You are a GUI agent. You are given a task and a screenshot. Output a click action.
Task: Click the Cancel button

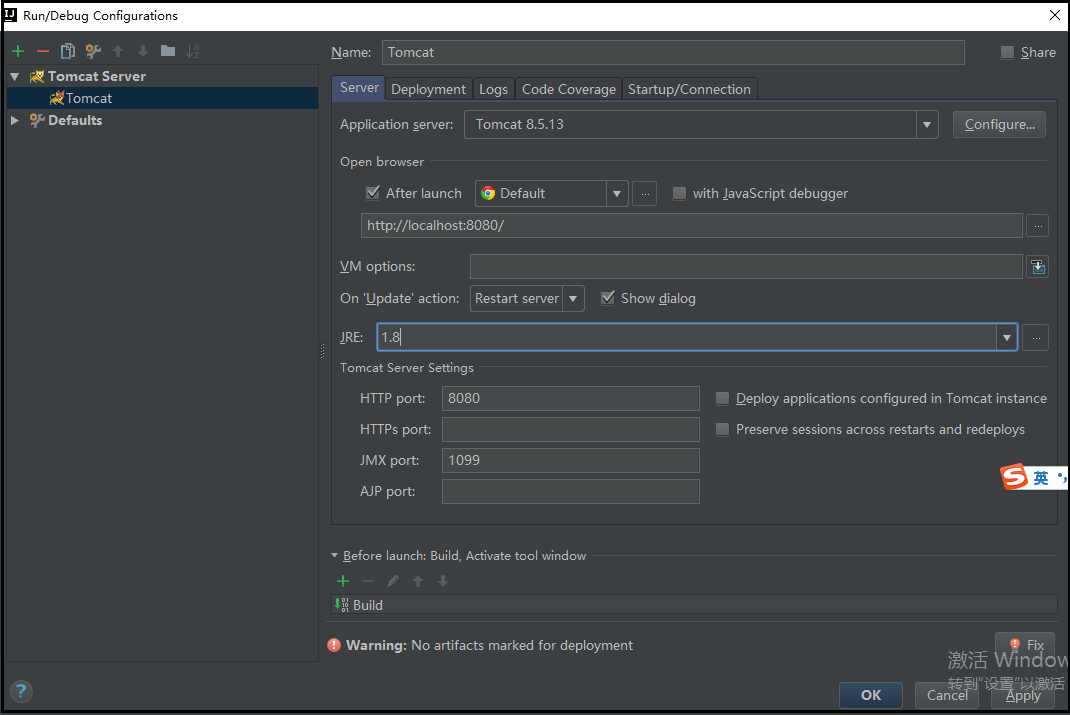coord(946,695)
